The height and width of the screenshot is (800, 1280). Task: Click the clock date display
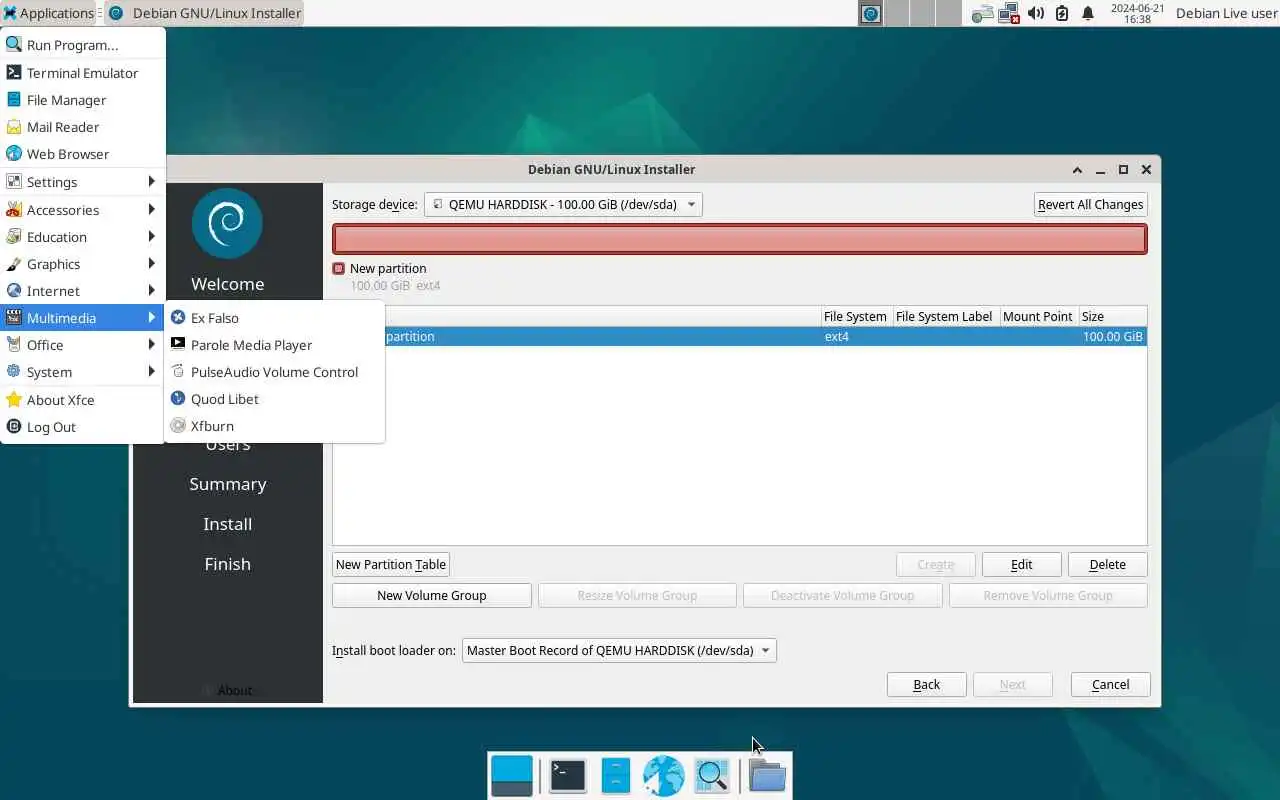[x=1137, y=13]
